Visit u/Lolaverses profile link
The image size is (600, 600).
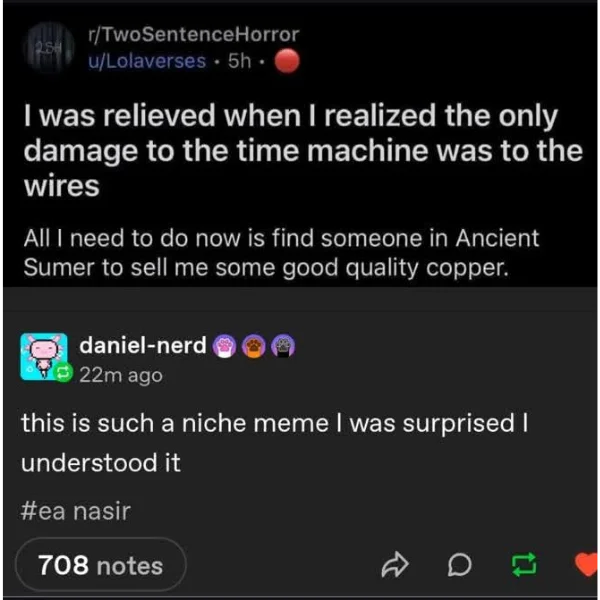147,61
